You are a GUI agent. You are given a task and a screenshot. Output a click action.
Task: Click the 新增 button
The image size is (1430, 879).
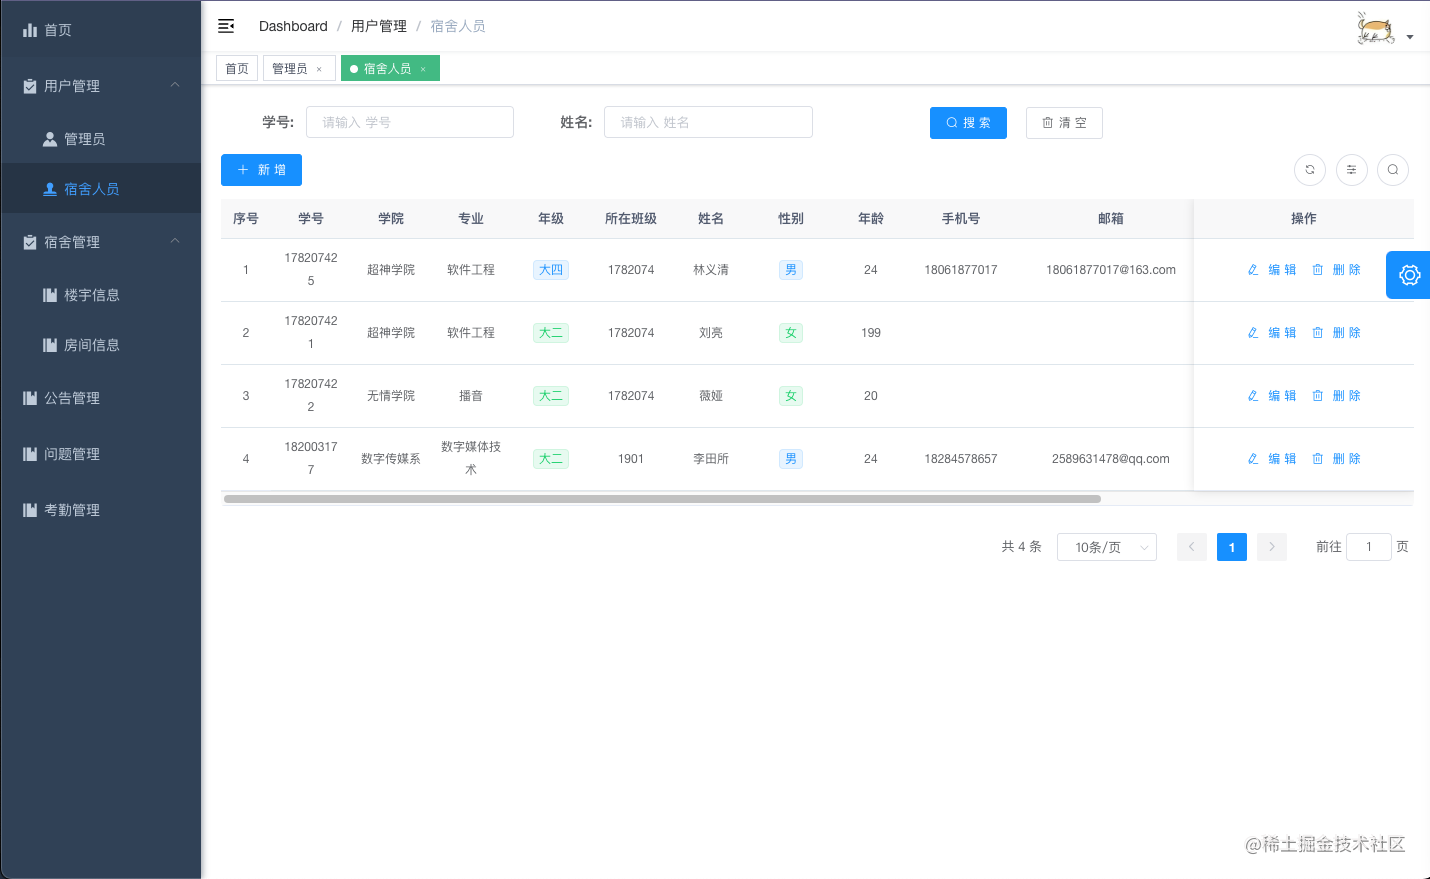coord(261,170)
